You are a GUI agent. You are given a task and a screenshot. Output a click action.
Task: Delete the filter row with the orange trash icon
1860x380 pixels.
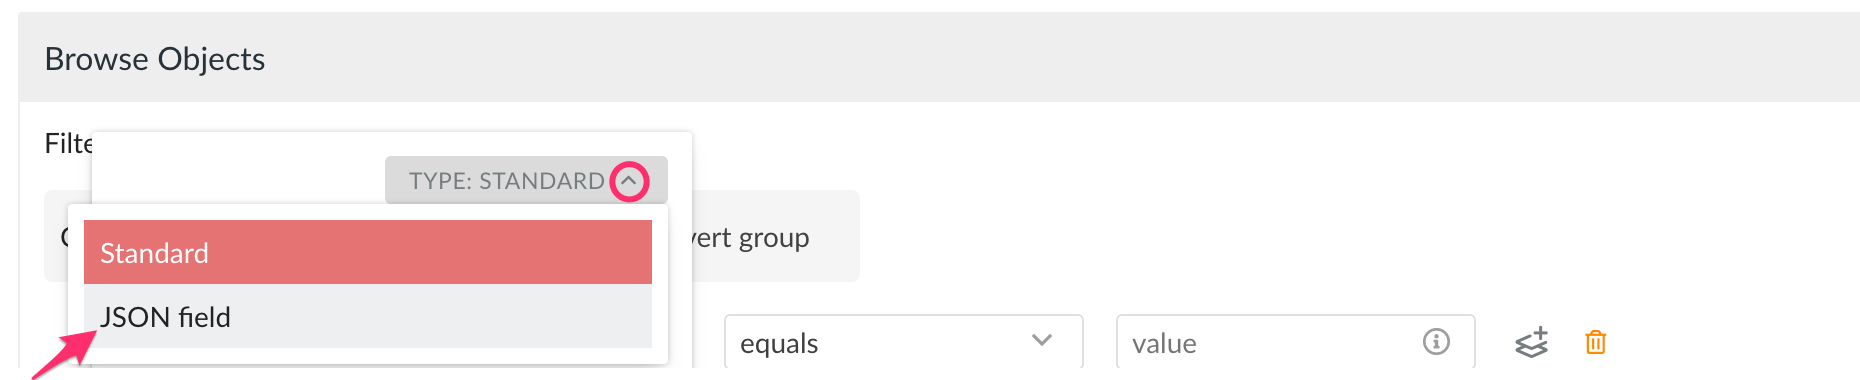coord(1595,342)
